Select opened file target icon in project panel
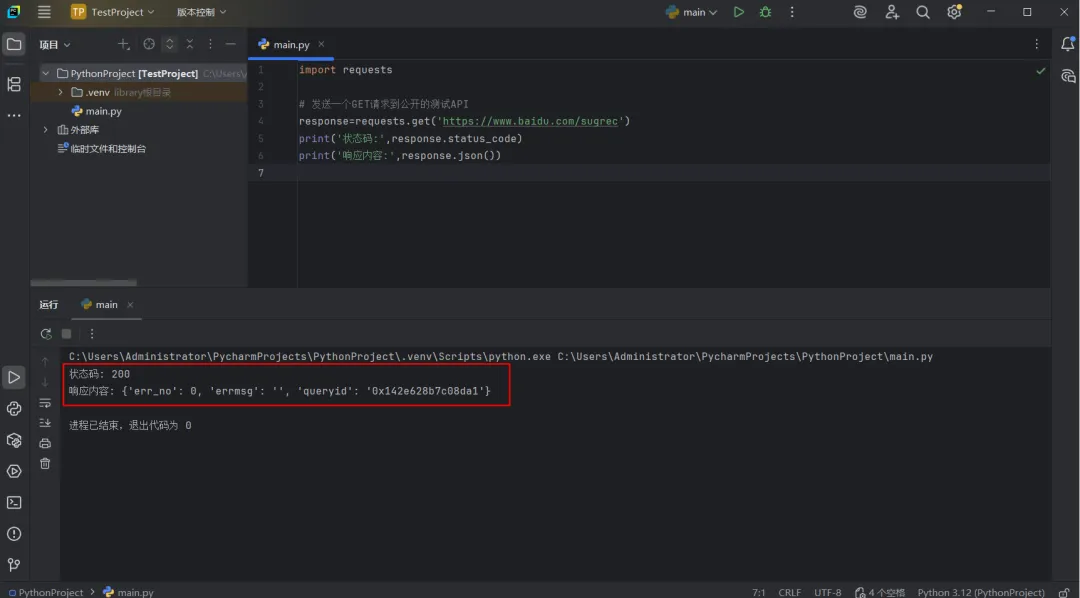 [149, 44]
